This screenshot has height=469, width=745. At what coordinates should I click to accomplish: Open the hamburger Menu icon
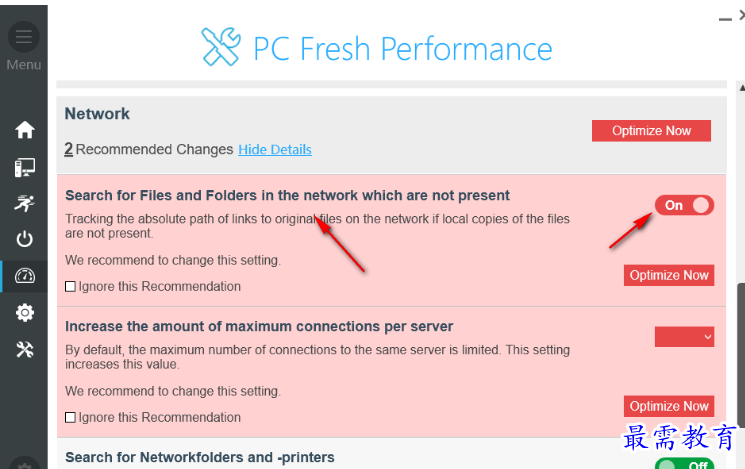(24, 37)
